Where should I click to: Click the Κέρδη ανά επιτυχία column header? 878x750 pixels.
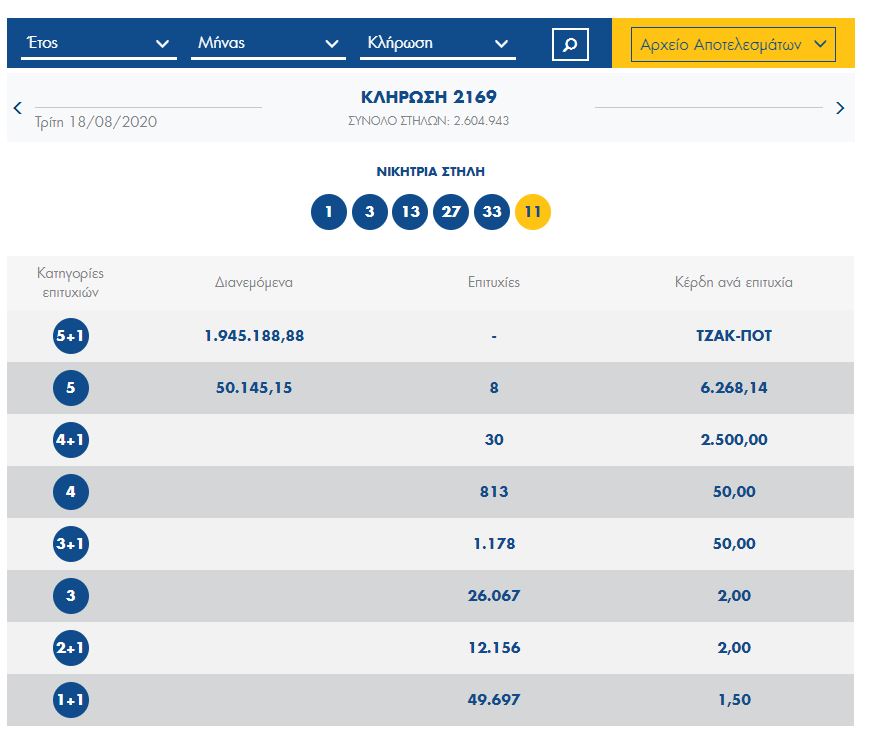(x=733, y=283)
